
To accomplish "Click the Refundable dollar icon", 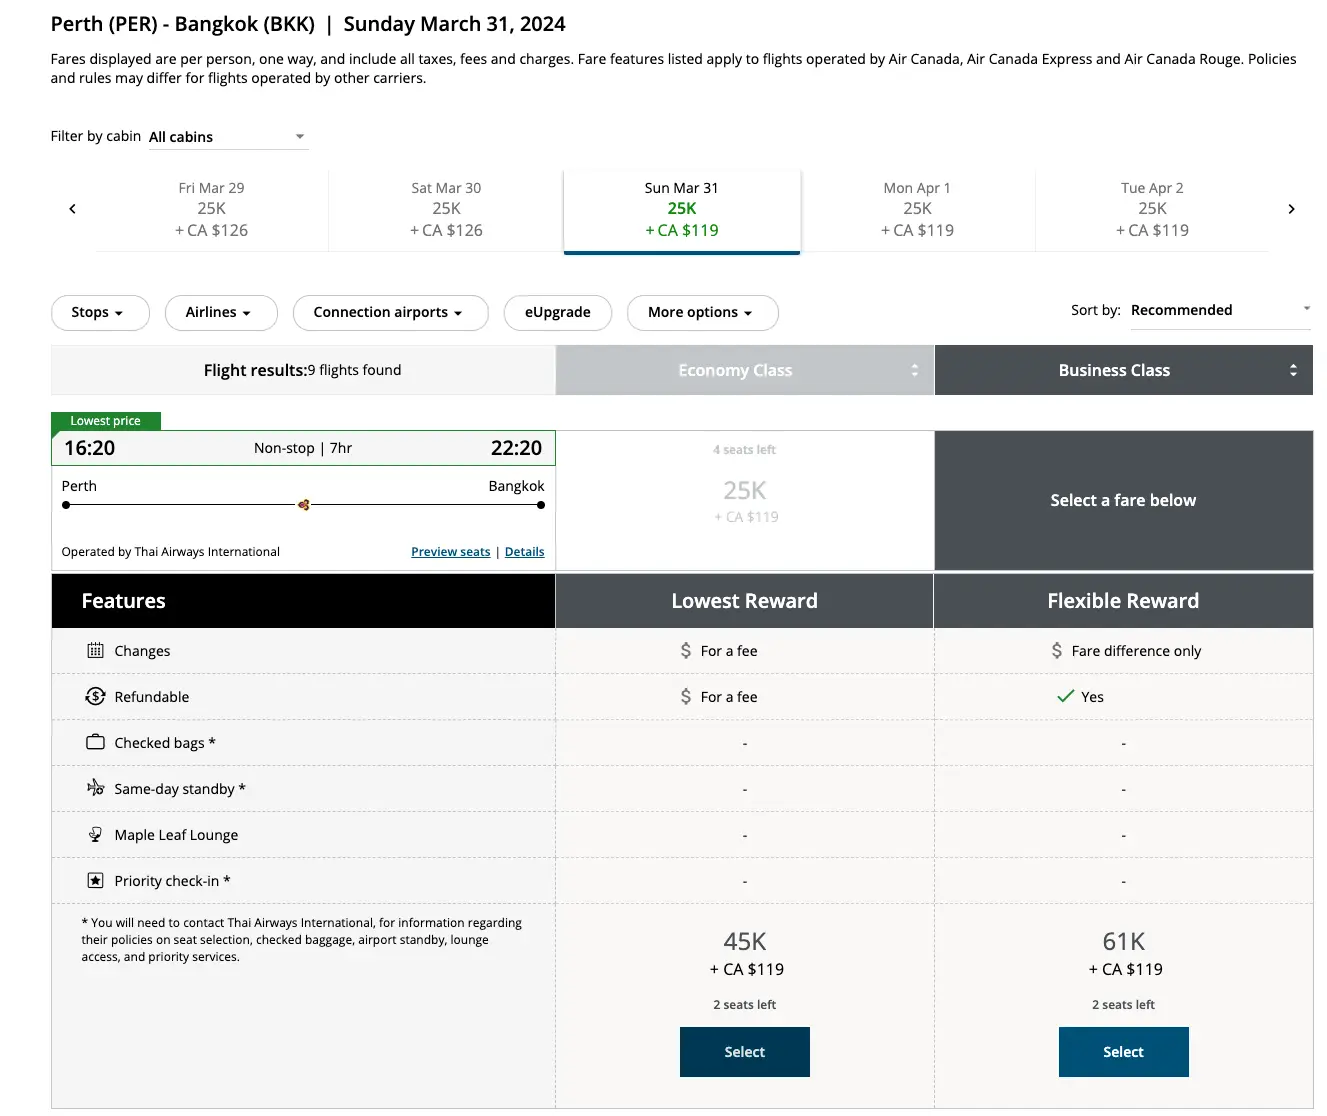I will click(95, 697).
